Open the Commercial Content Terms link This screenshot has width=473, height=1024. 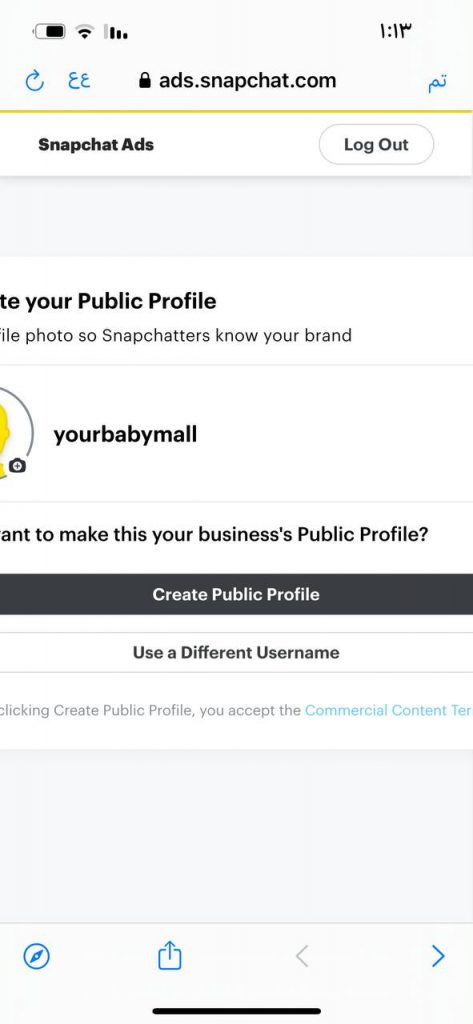(x=389, y=710)
